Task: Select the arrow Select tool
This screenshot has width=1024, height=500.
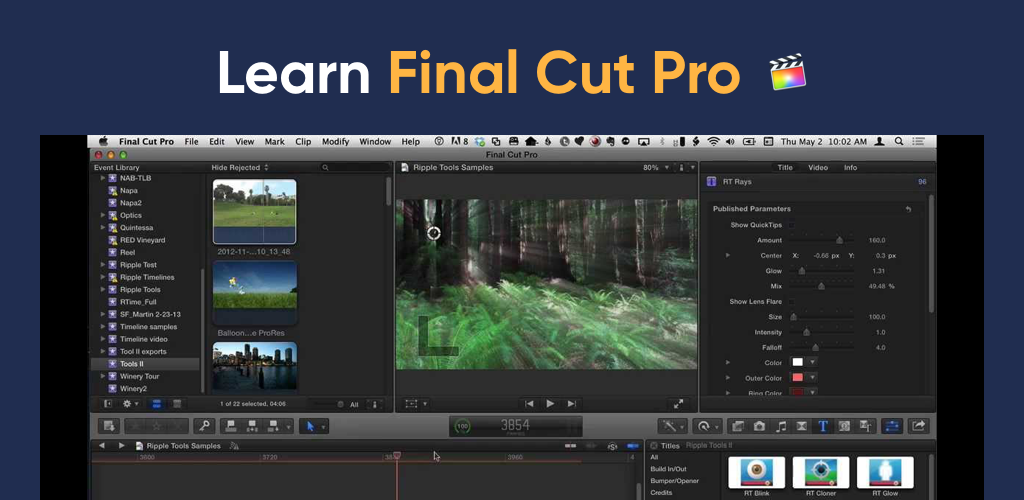Action: (310, 426)
